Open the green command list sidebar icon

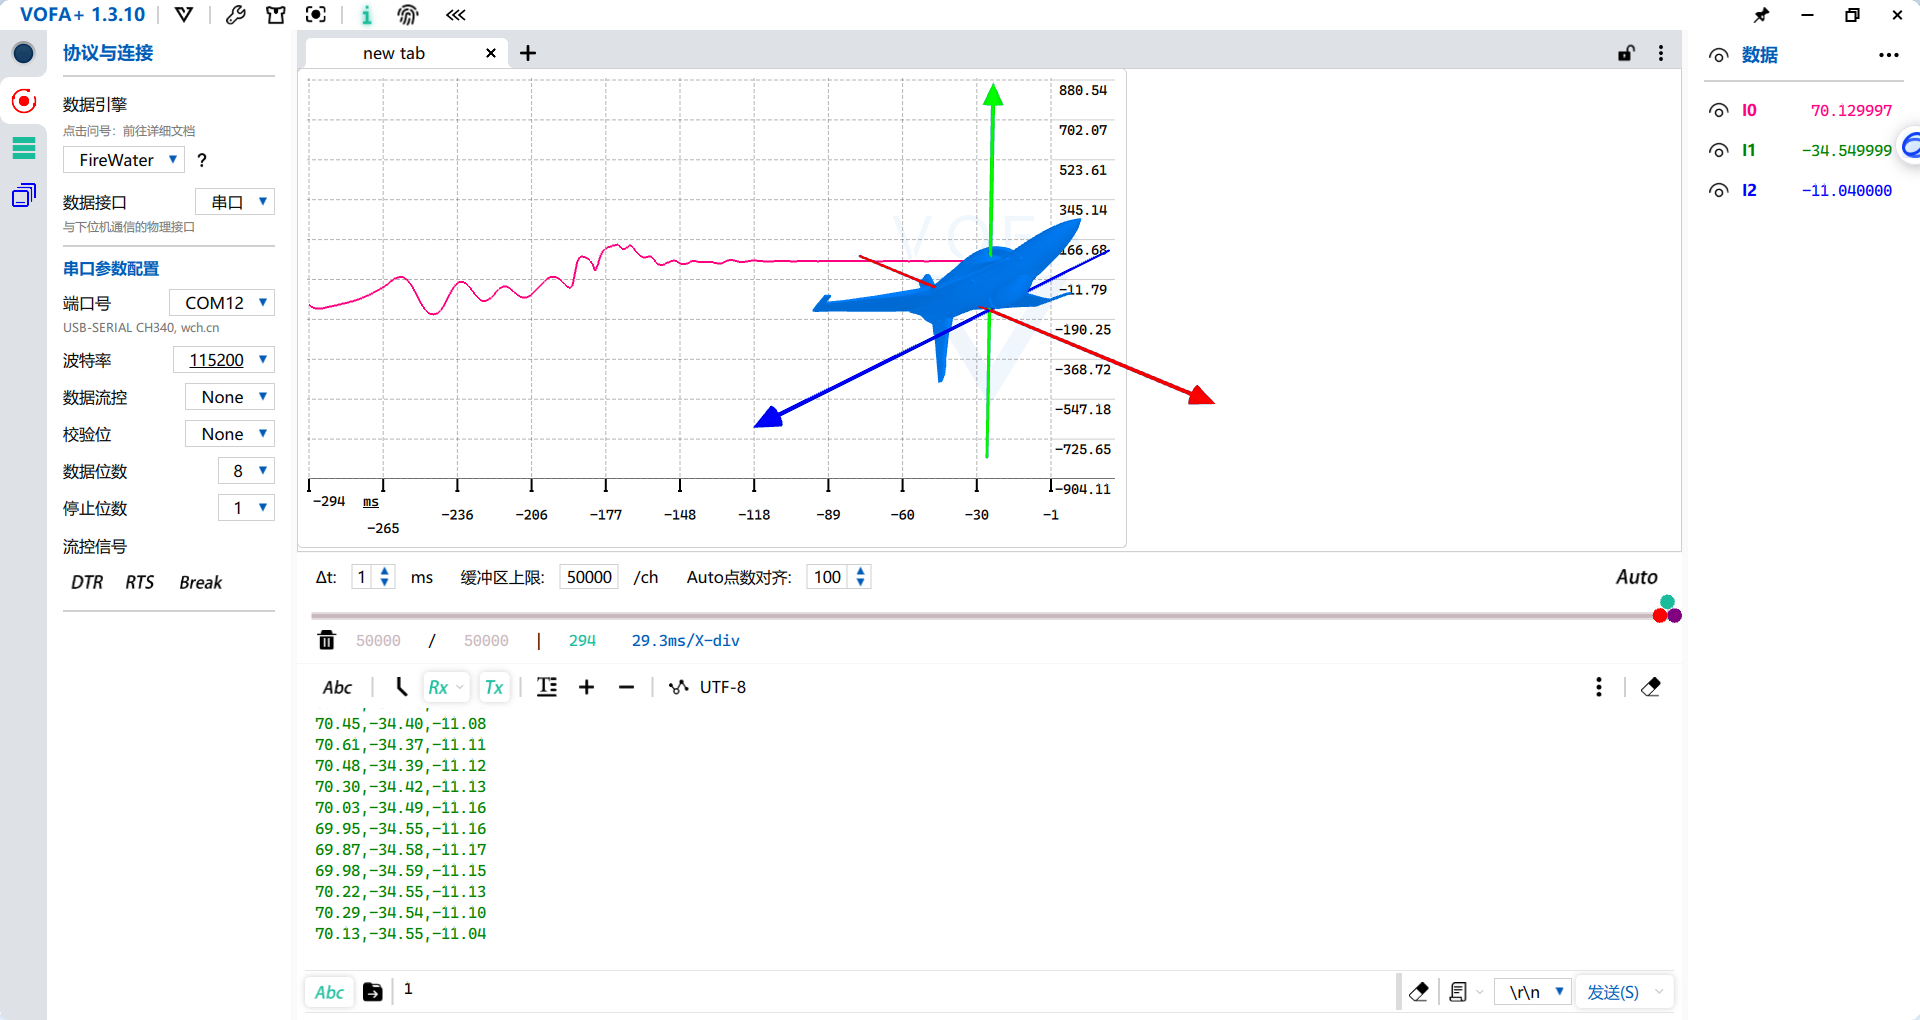click(x=23, y=148)
